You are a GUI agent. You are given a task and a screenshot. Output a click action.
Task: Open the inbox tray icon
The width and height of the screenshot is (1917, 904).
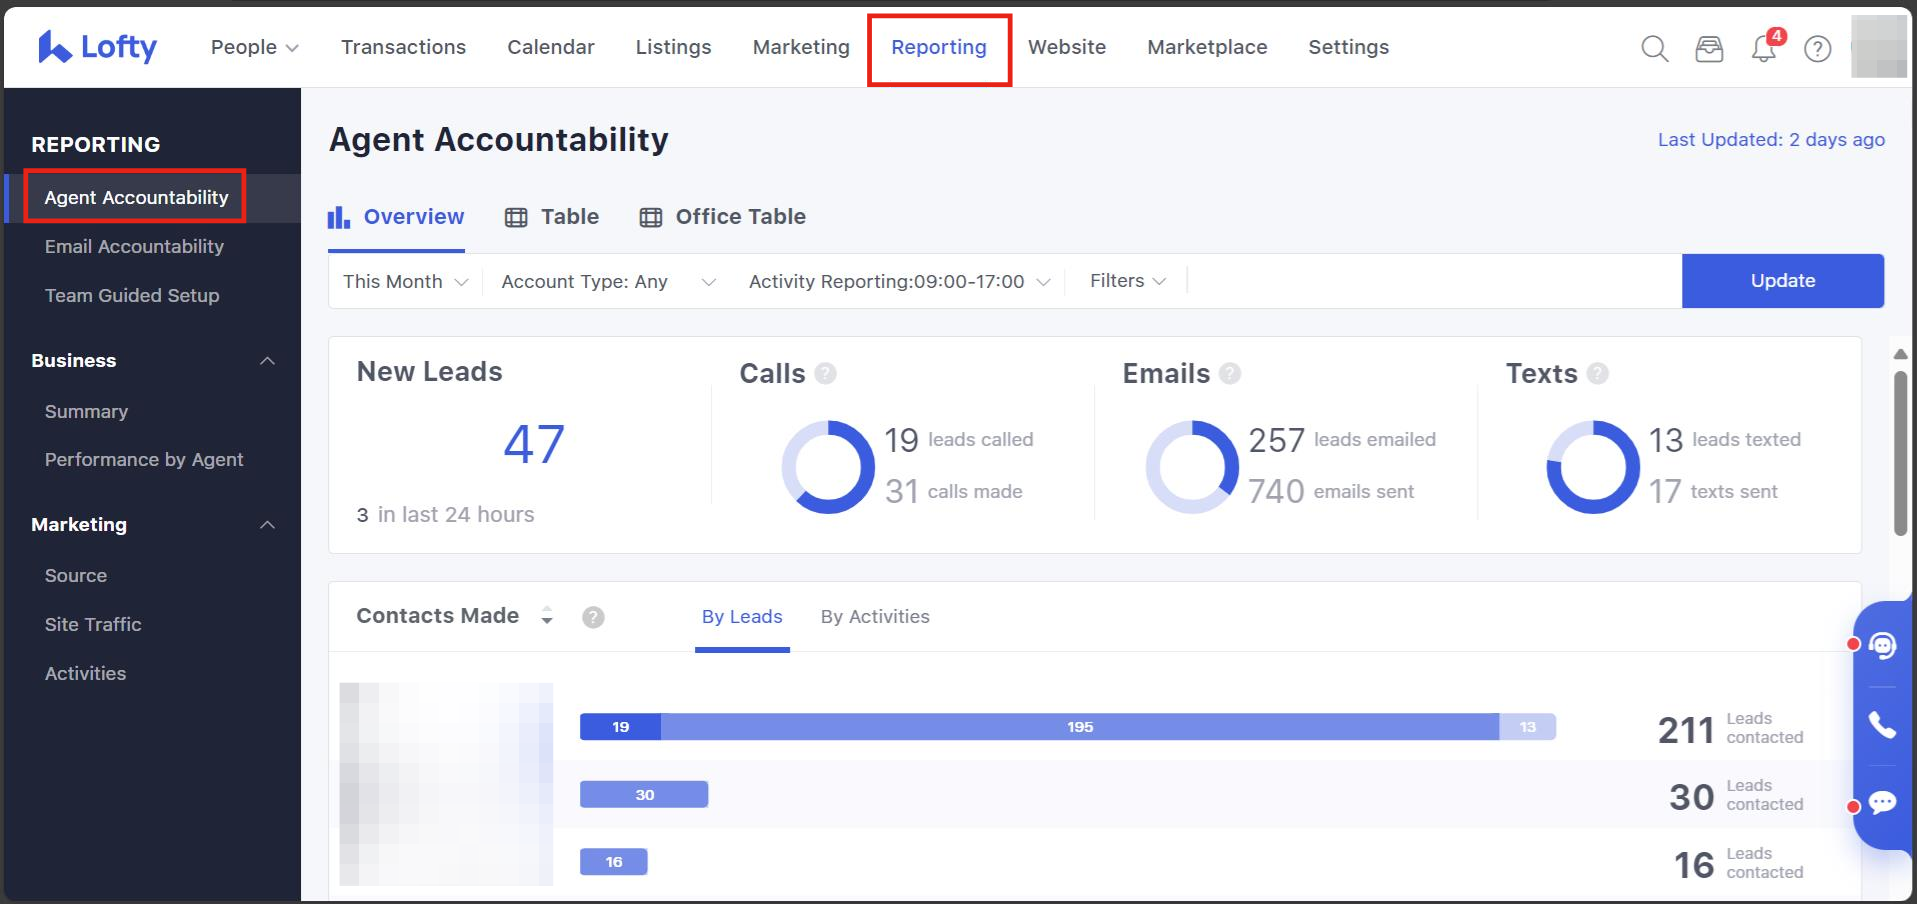[1709, 48]
